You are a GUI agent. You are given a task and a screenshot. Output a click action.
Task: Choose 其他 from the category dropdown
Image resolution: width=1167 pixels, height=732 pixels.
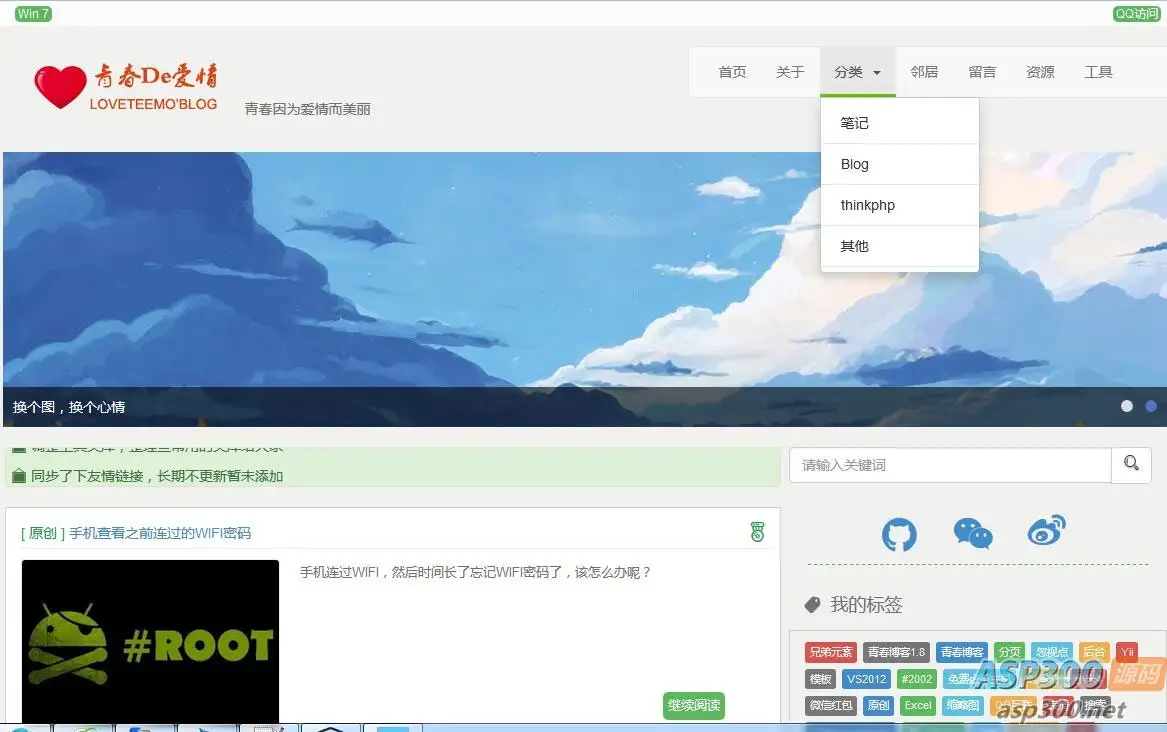coord(900,246)
